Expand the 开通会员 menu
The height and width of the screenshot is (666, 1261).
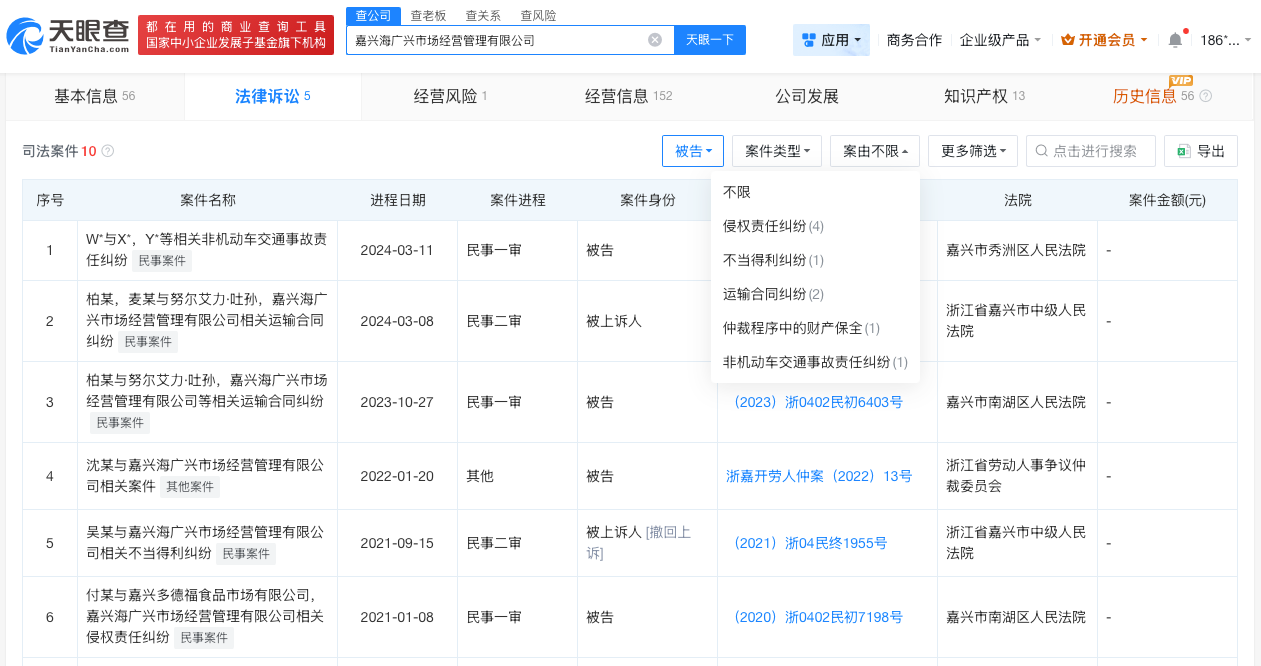click(1104, 40)
